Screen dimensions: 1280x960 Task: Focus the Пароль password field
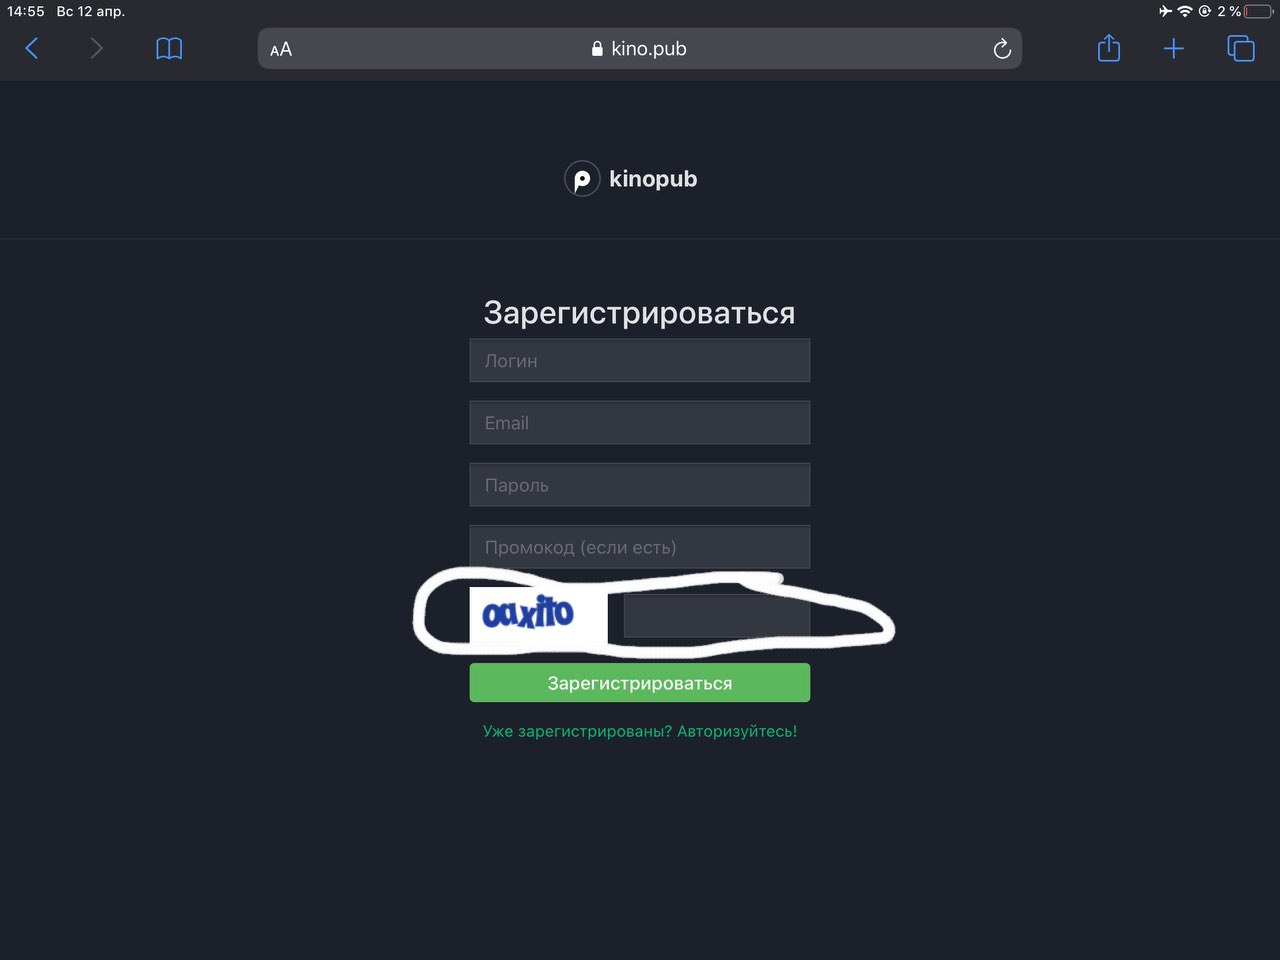pos(640,485)
